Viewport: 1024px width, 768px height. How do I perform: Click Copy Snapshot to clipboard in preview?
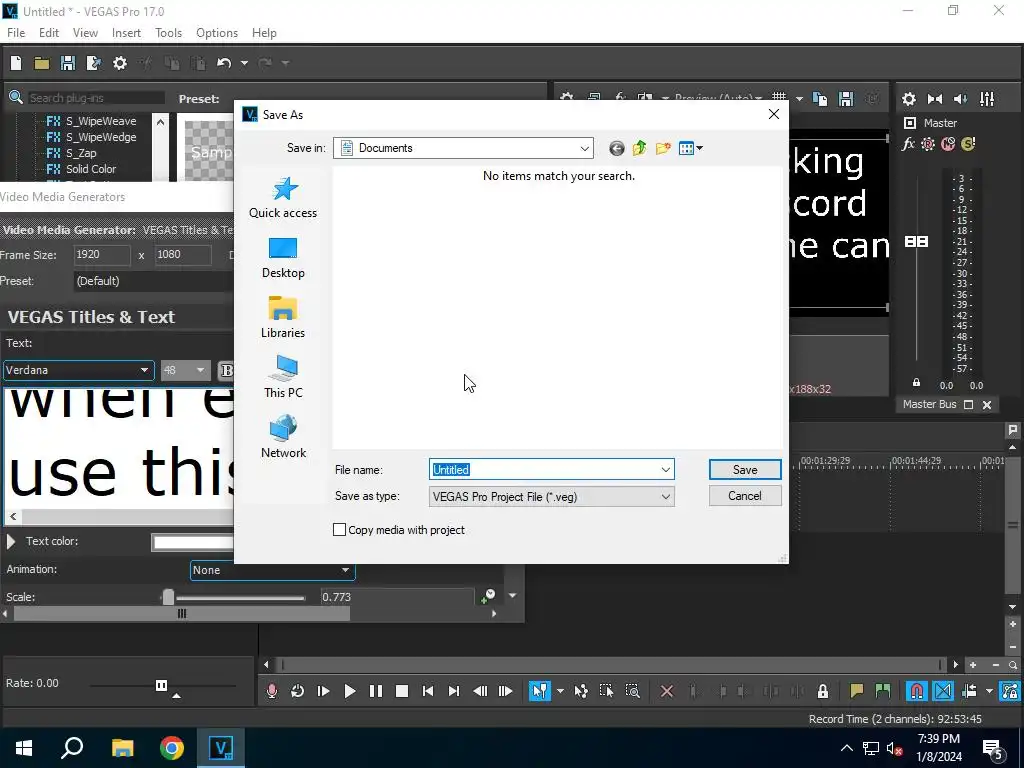pos(820,99)
